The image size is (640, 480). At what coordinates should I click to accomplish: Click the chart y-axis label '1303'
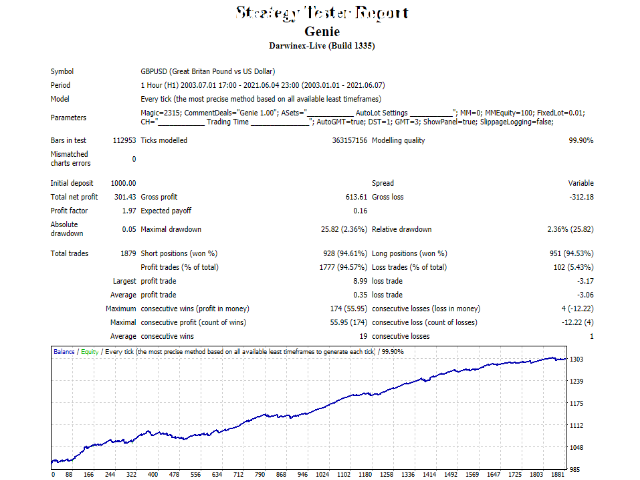pyautogui.click(x=576, y=360)
